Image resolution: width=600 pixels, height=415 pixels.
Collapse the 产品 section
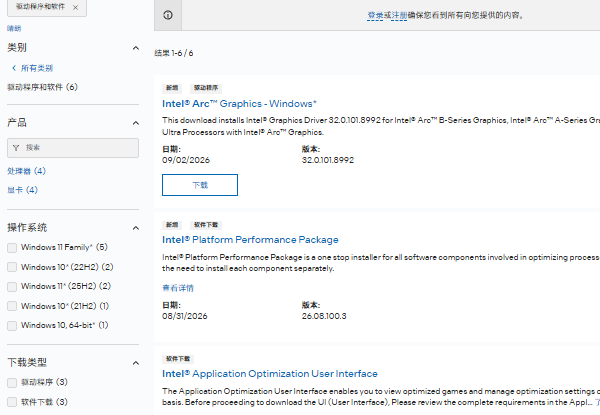click(135, 123)
